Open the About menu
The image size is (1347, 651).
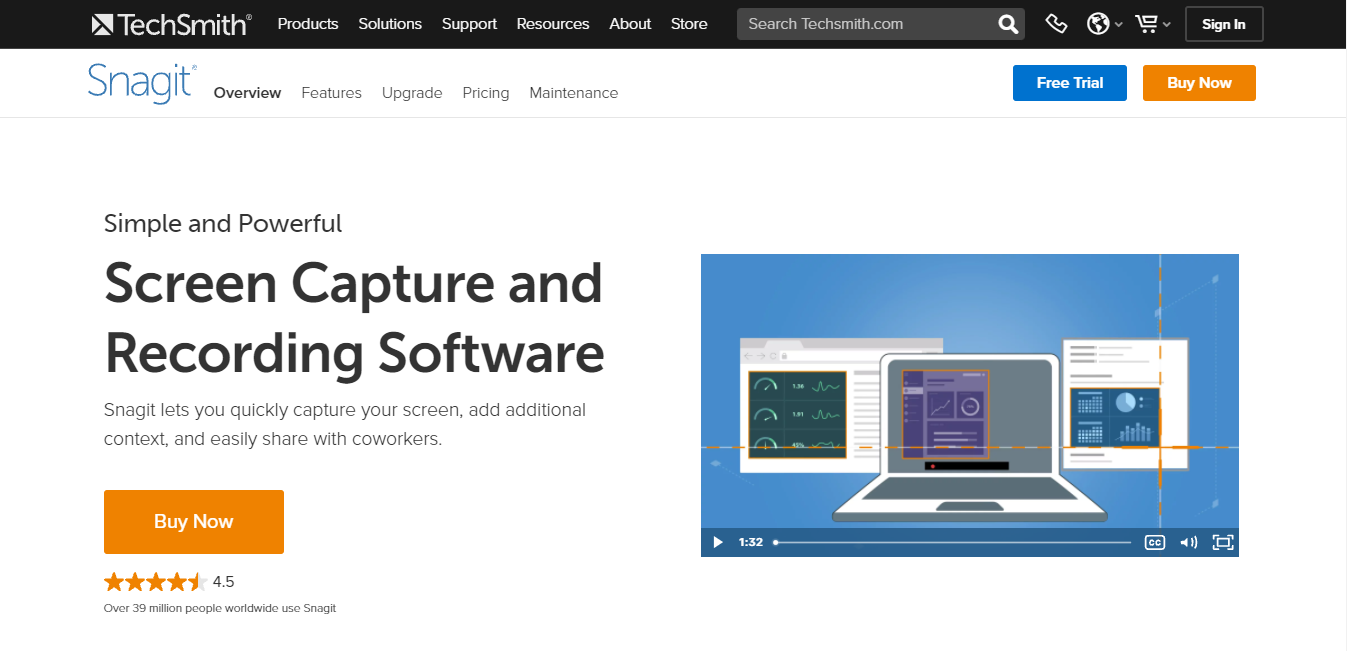[x=630, y=24]
